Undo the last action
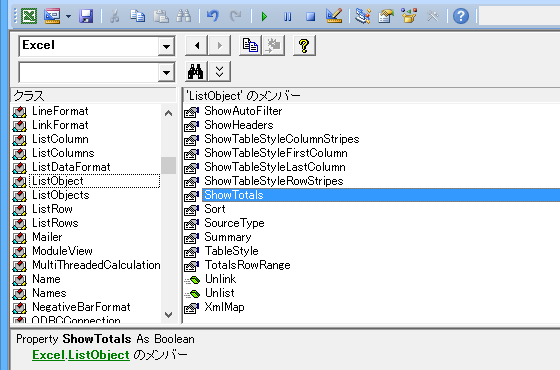560x370 pixels. (212, 16)
